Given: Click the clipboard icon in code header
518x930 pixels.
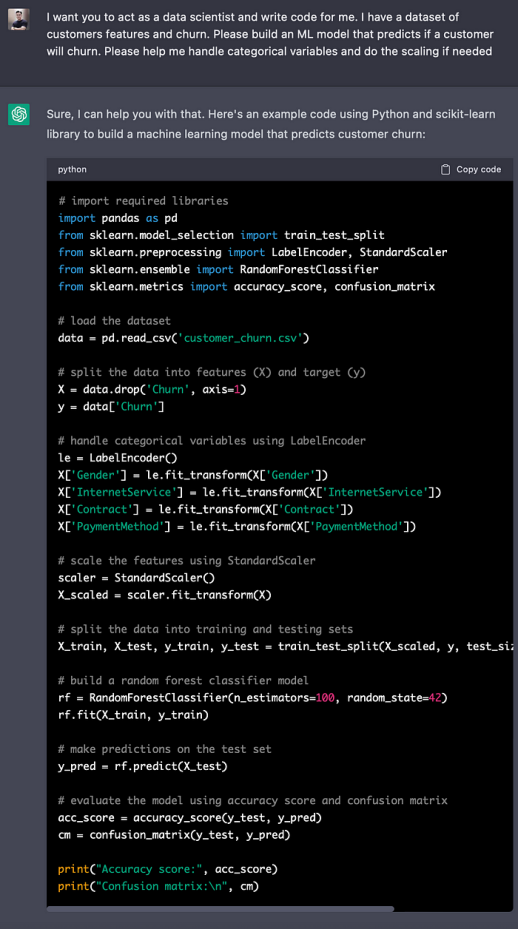Looking at the screenshot, I should click(x=446, y=170).
